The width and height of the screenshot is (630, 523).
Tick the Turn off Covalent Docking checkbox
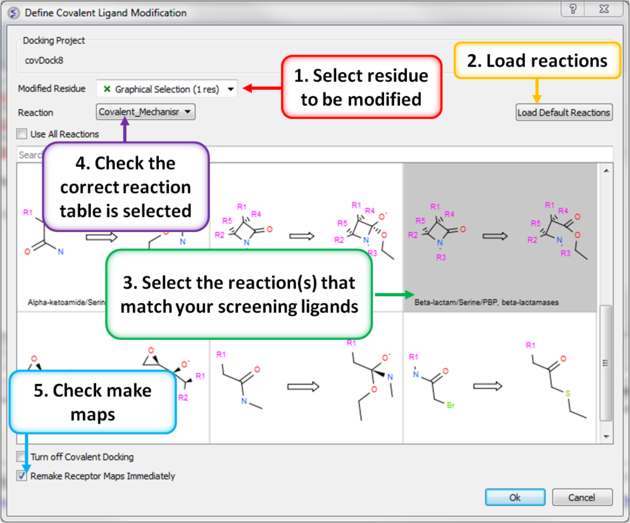[x=23, y=457]
